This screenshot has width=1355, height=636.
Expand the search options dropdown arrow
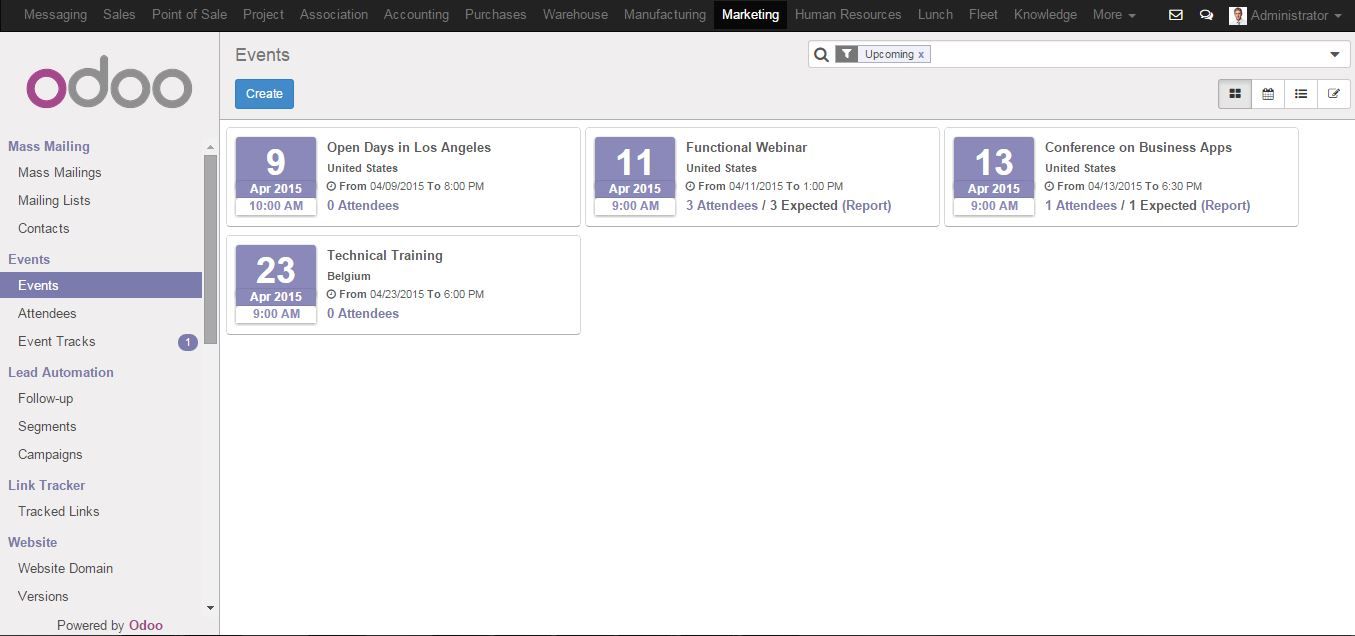click(x=1334, y=55)
